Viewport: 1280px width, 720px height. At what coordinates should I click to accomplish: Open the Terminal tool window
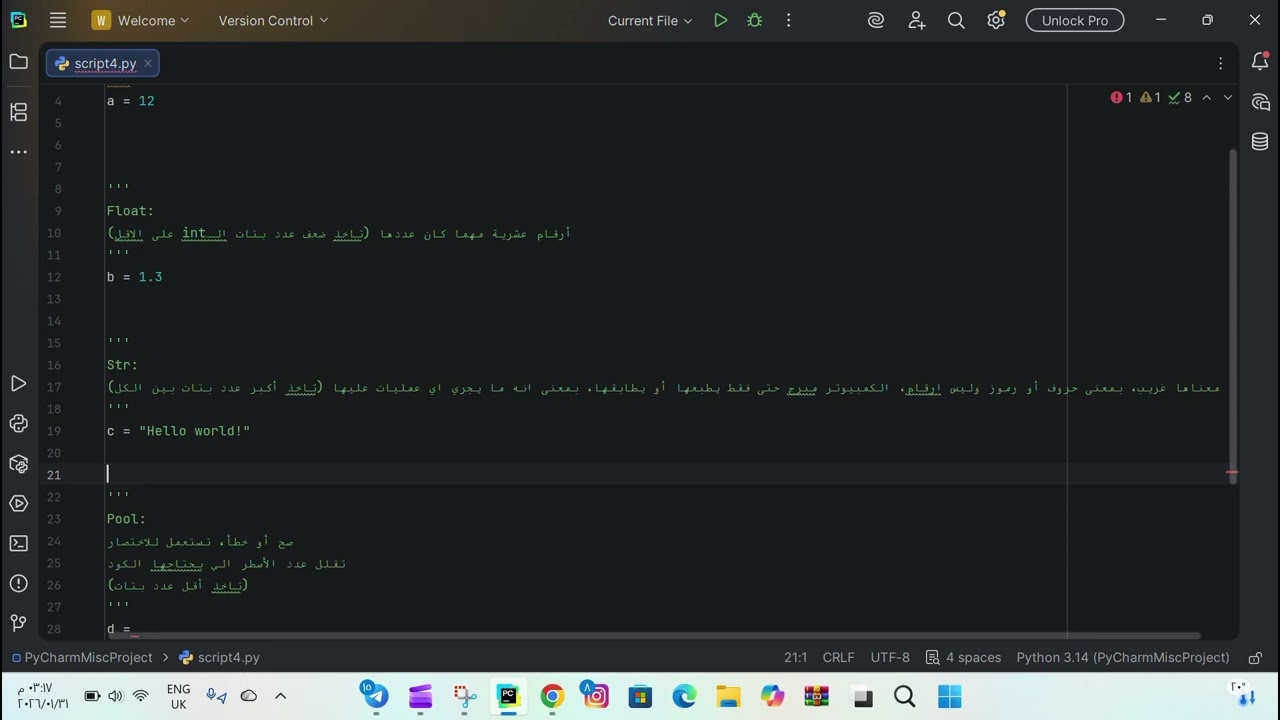[x=18, y=543]
